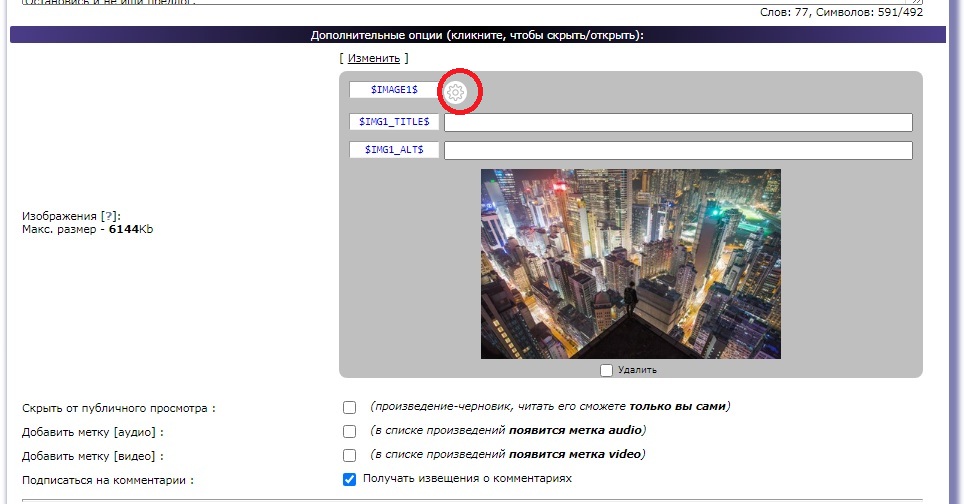Click the $IMAGE1$ tag label
Screen dimensions: 964x504
pos(394,90)
